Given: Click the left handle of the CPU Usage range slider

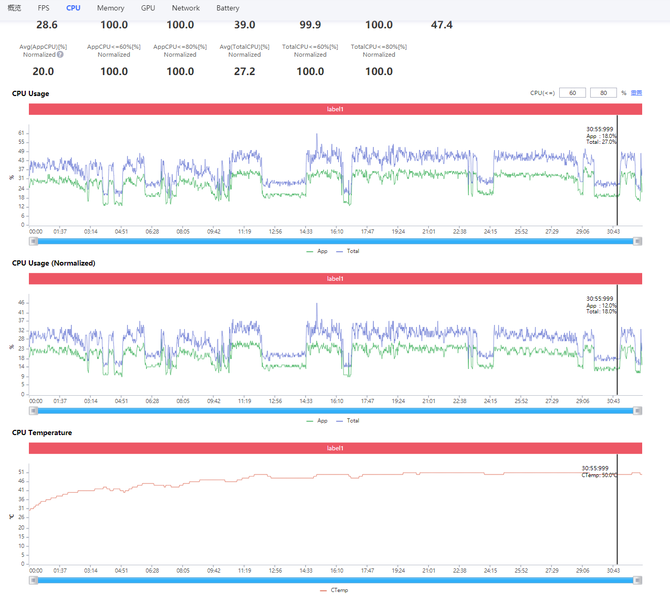Looking at the screenshot, I should [x=33, y=240].
